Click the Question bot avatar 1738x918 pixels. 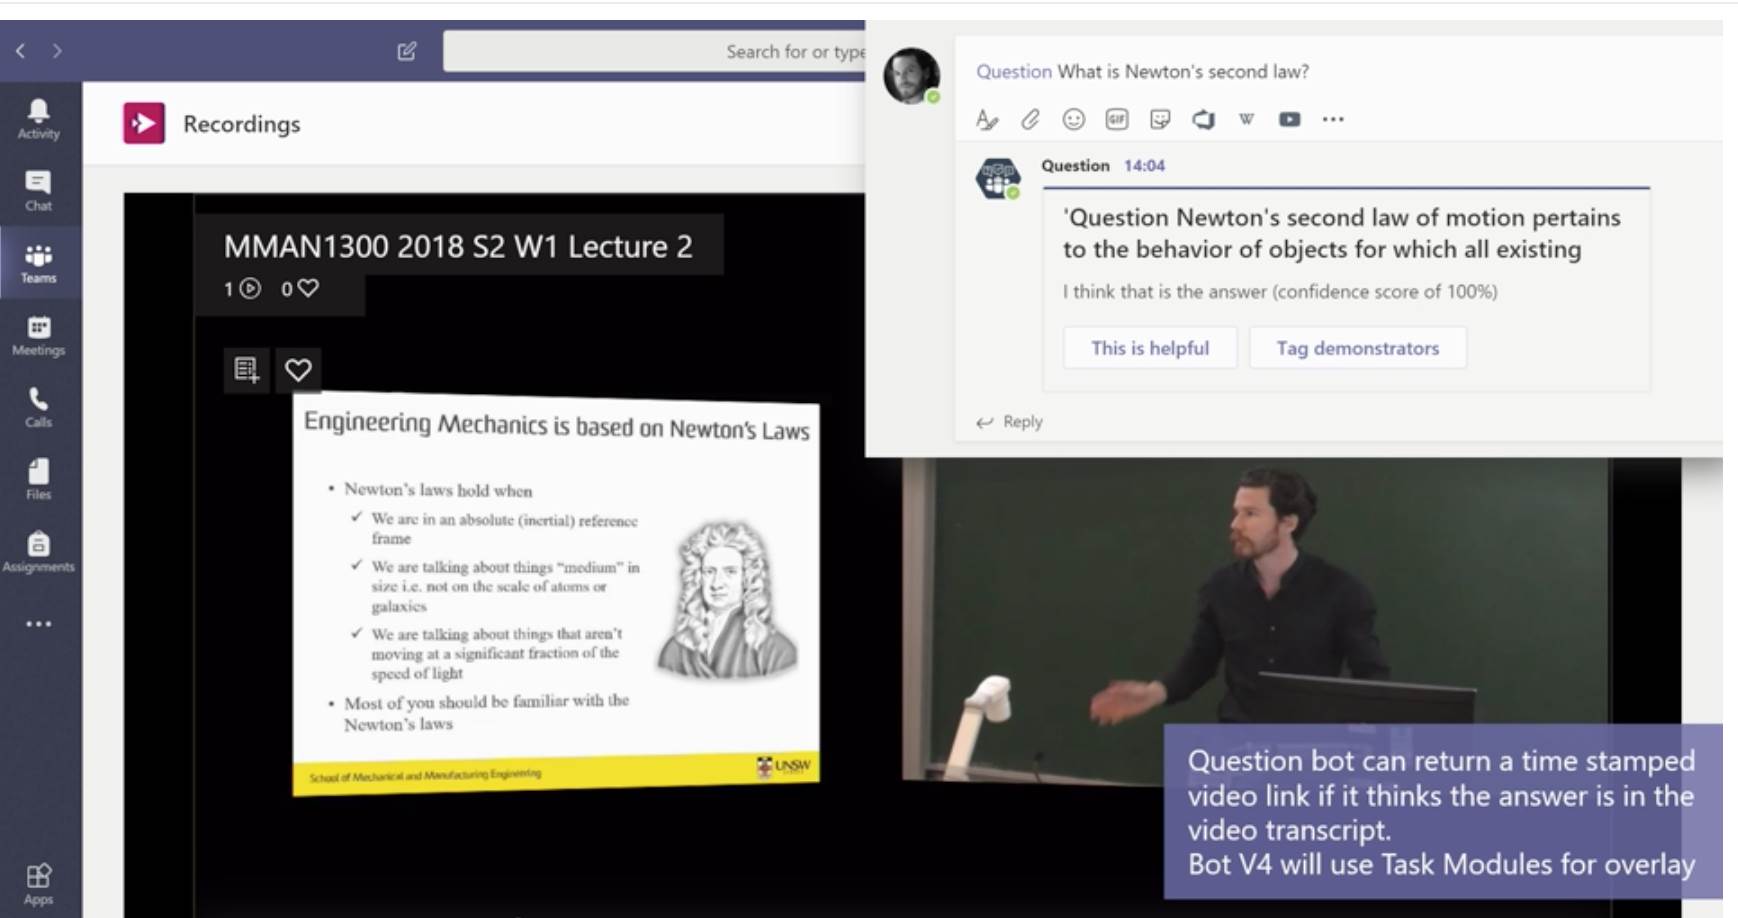click(x=998, y=179)
